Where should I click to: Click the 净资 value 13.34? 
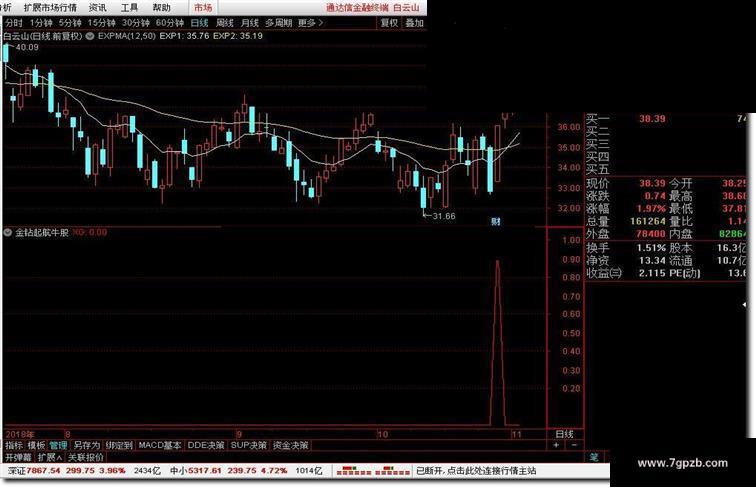pyautogui.click(x=652, y=260)
